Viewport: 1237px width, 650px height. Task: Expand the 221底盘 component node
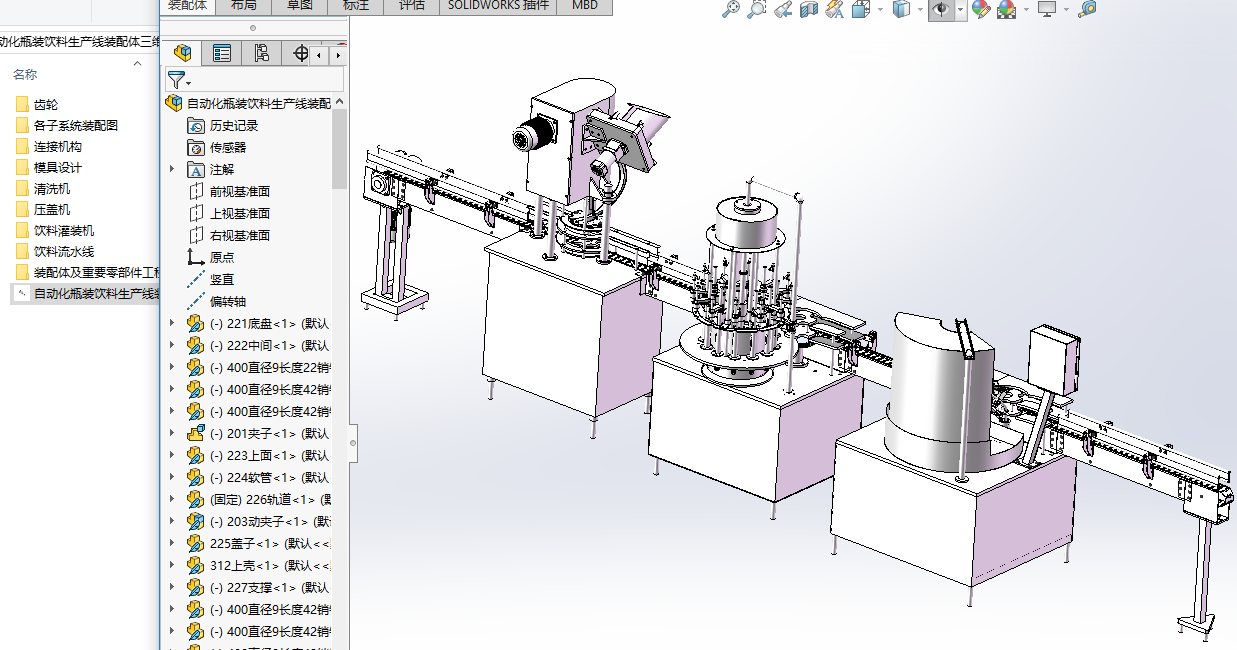pos(172,323)
